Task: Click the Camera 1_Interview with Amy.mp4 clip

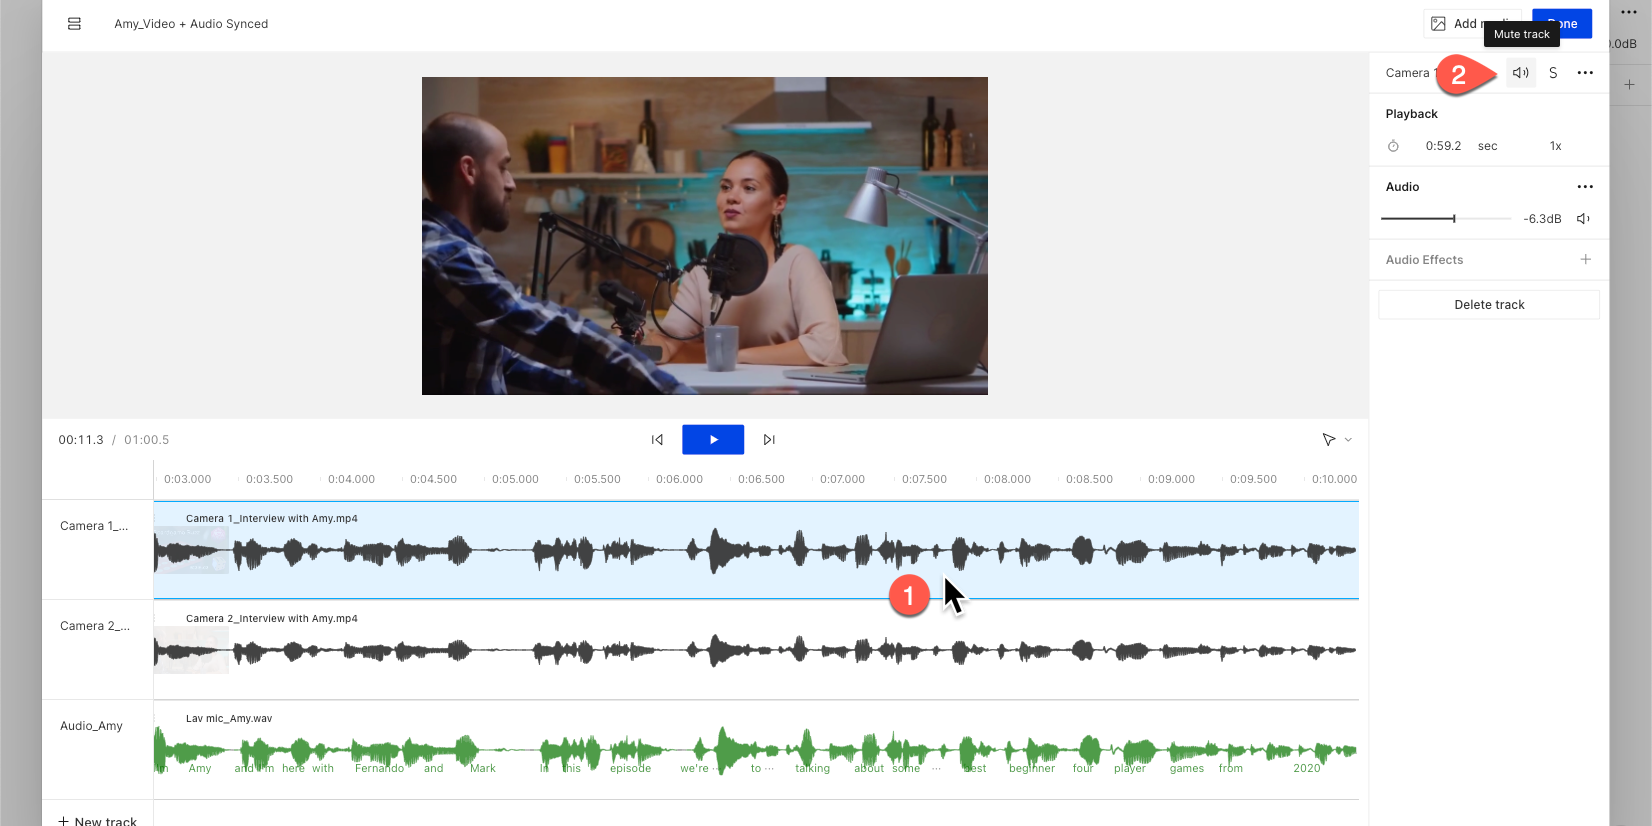Action: pos(756,550)
